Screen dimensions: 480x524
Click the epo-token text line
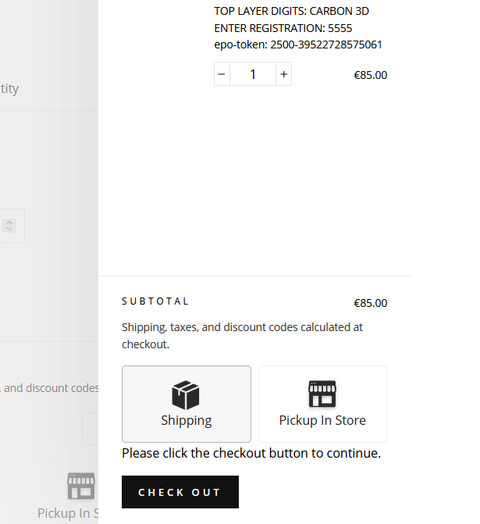coord(298,44)
